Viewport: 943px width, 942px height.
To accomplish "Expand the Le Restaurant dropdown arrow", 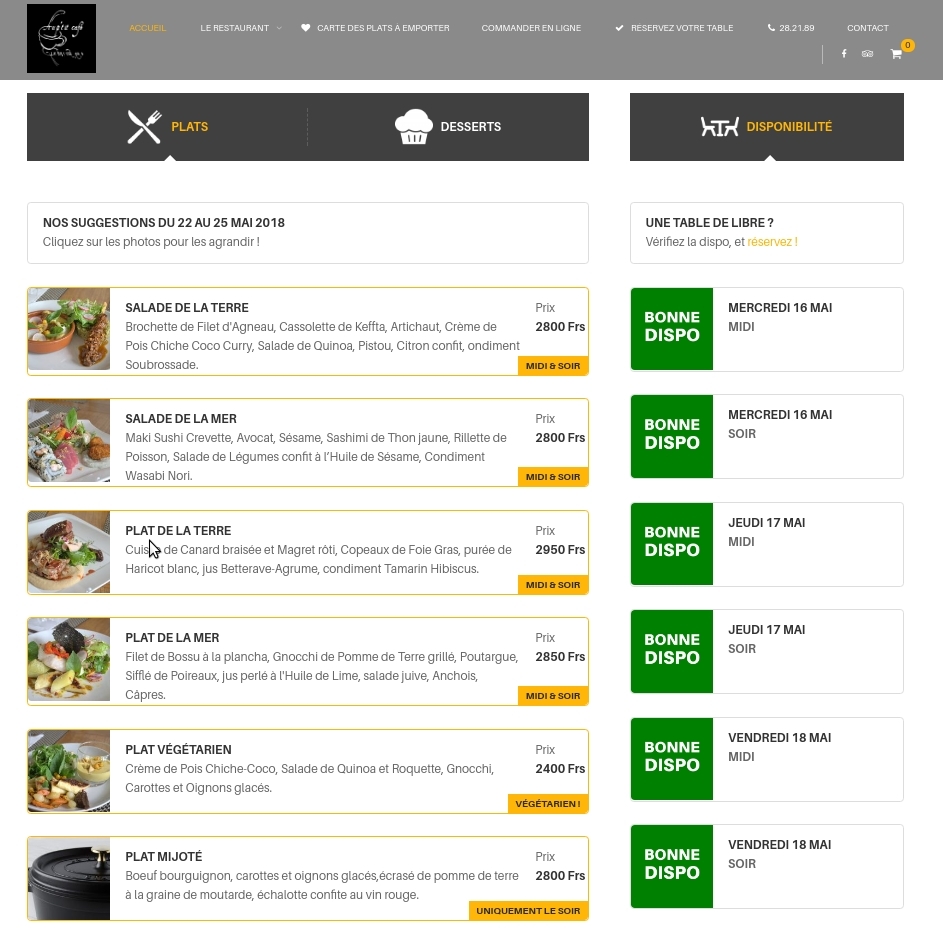I will point(279,28).
